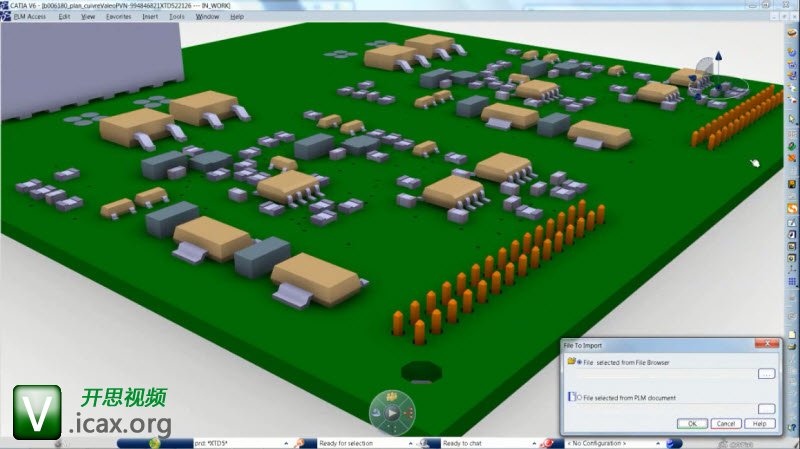Viewport: 800px width, 449px height.
Task: Click the chat icon left of 'Ready to chat'
Action: pyautogui.click(x=424, y=443)
